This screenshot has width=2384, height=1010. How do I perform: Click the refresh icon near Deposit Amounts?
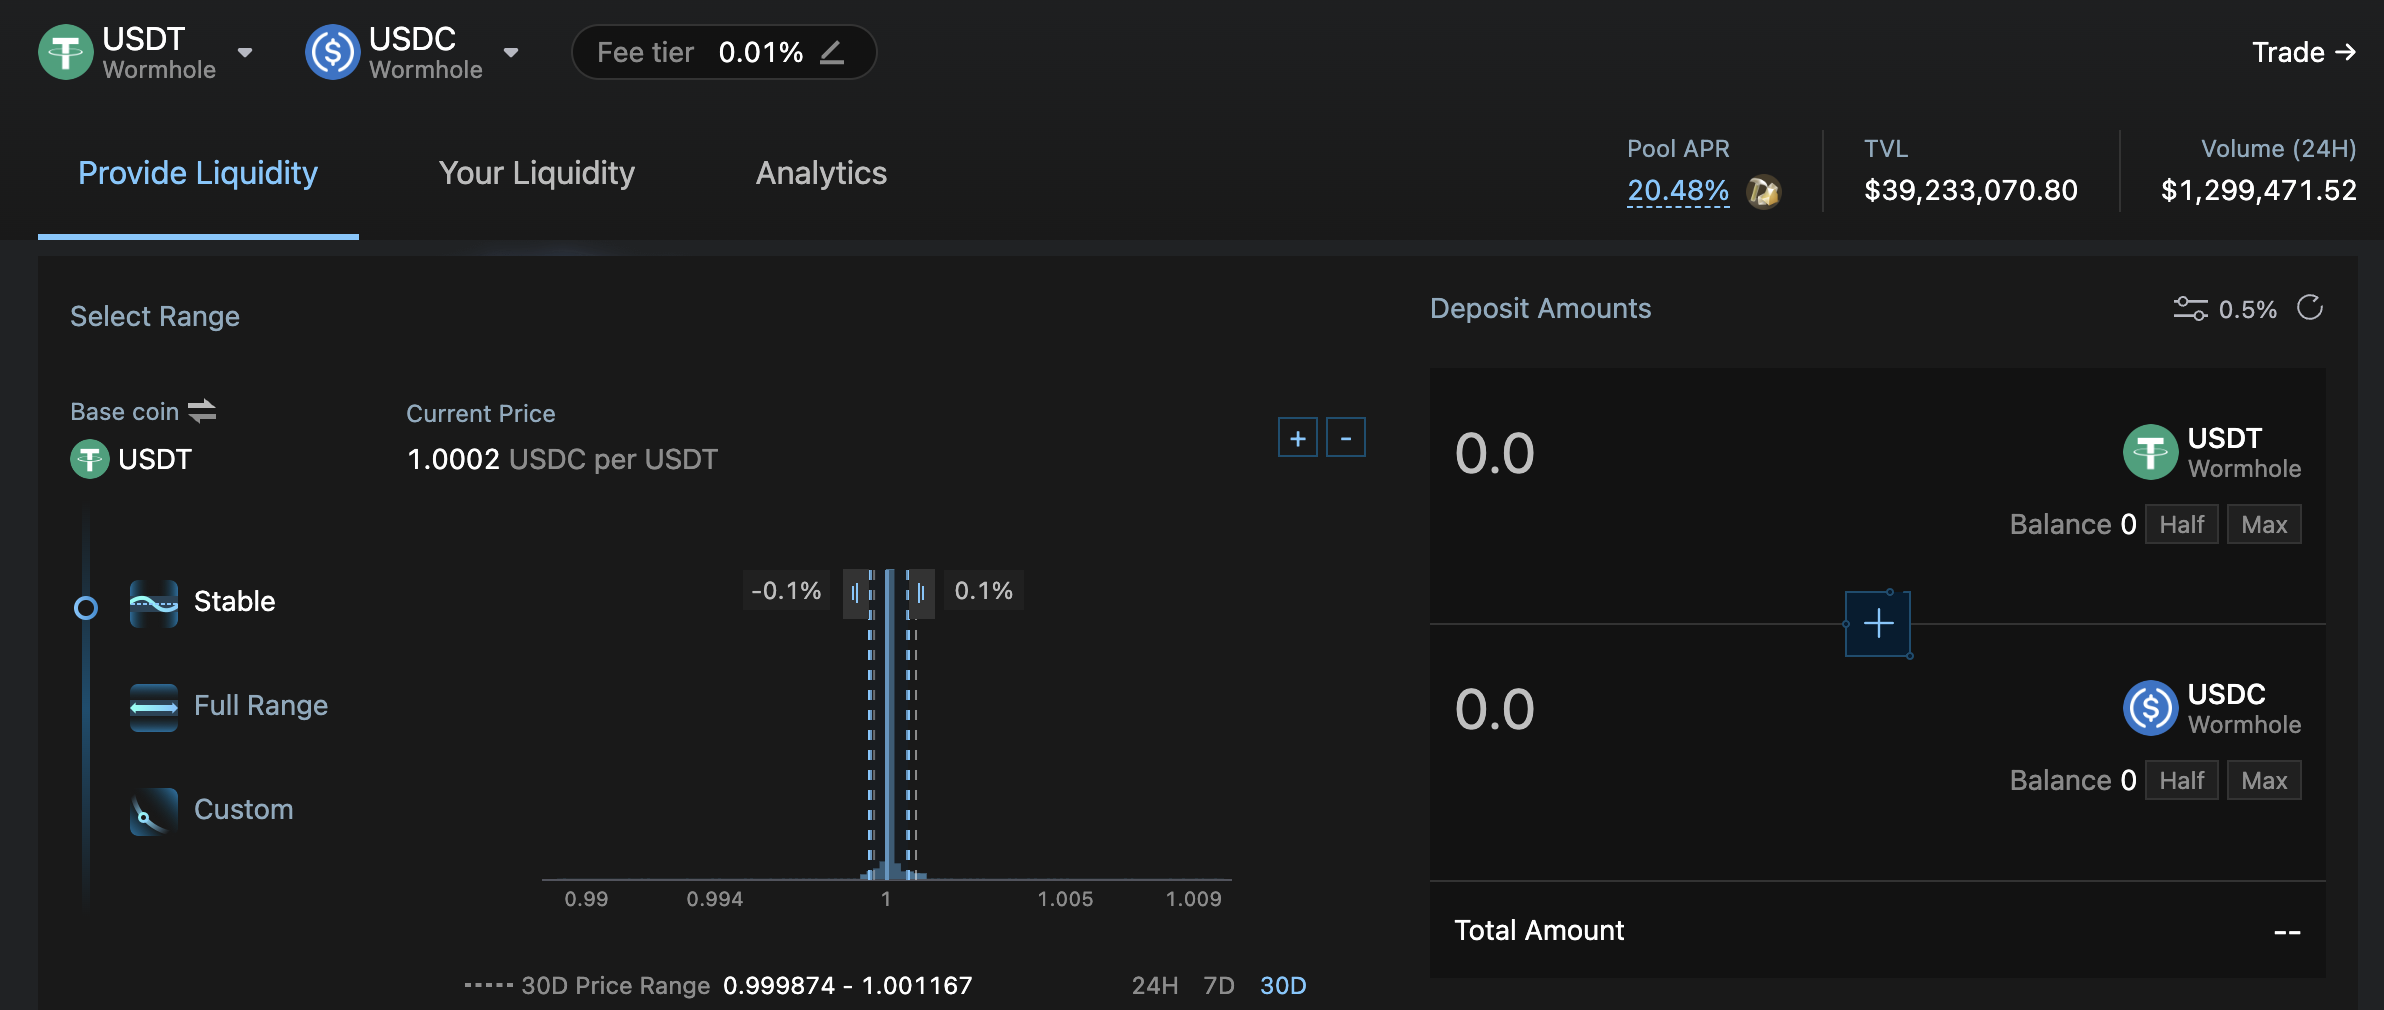[2309, 308]
